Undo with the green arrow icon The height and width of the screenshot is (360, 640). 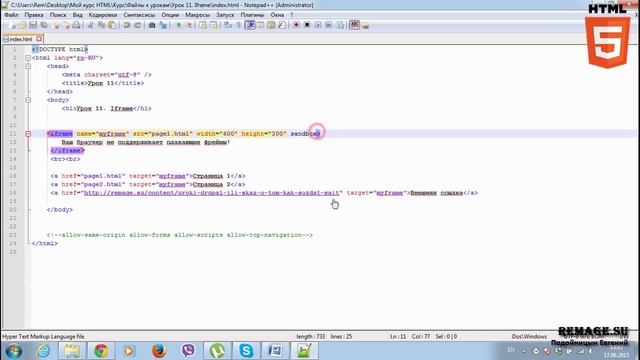pyautogui.click(x=127, y=25)
